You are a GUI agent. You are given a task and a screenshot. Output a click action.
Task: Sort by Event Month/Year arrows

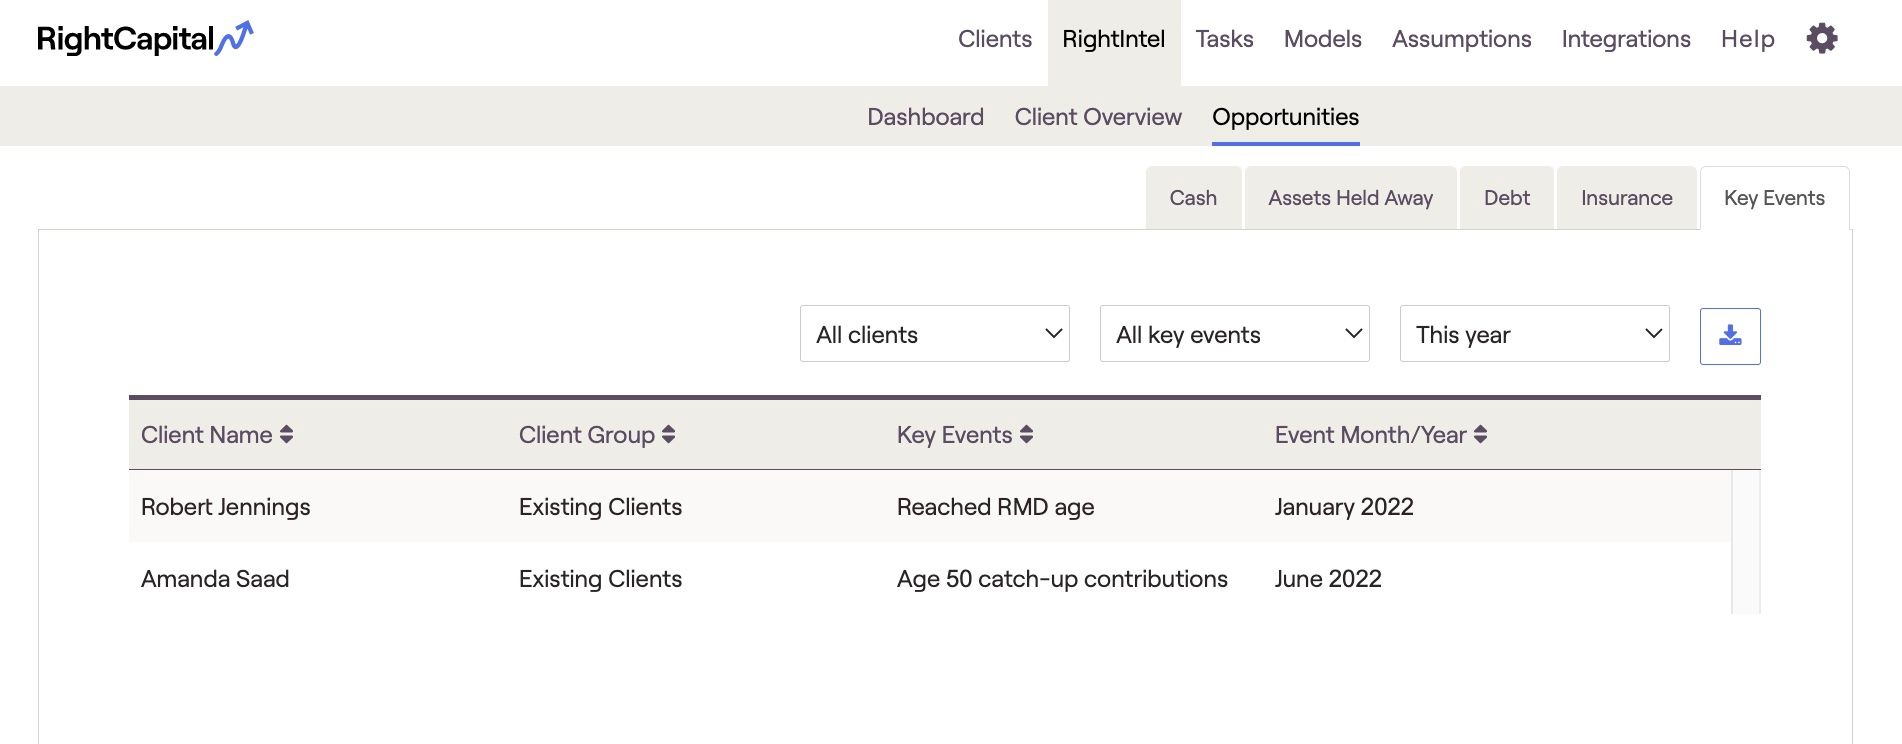(1481, 435)
